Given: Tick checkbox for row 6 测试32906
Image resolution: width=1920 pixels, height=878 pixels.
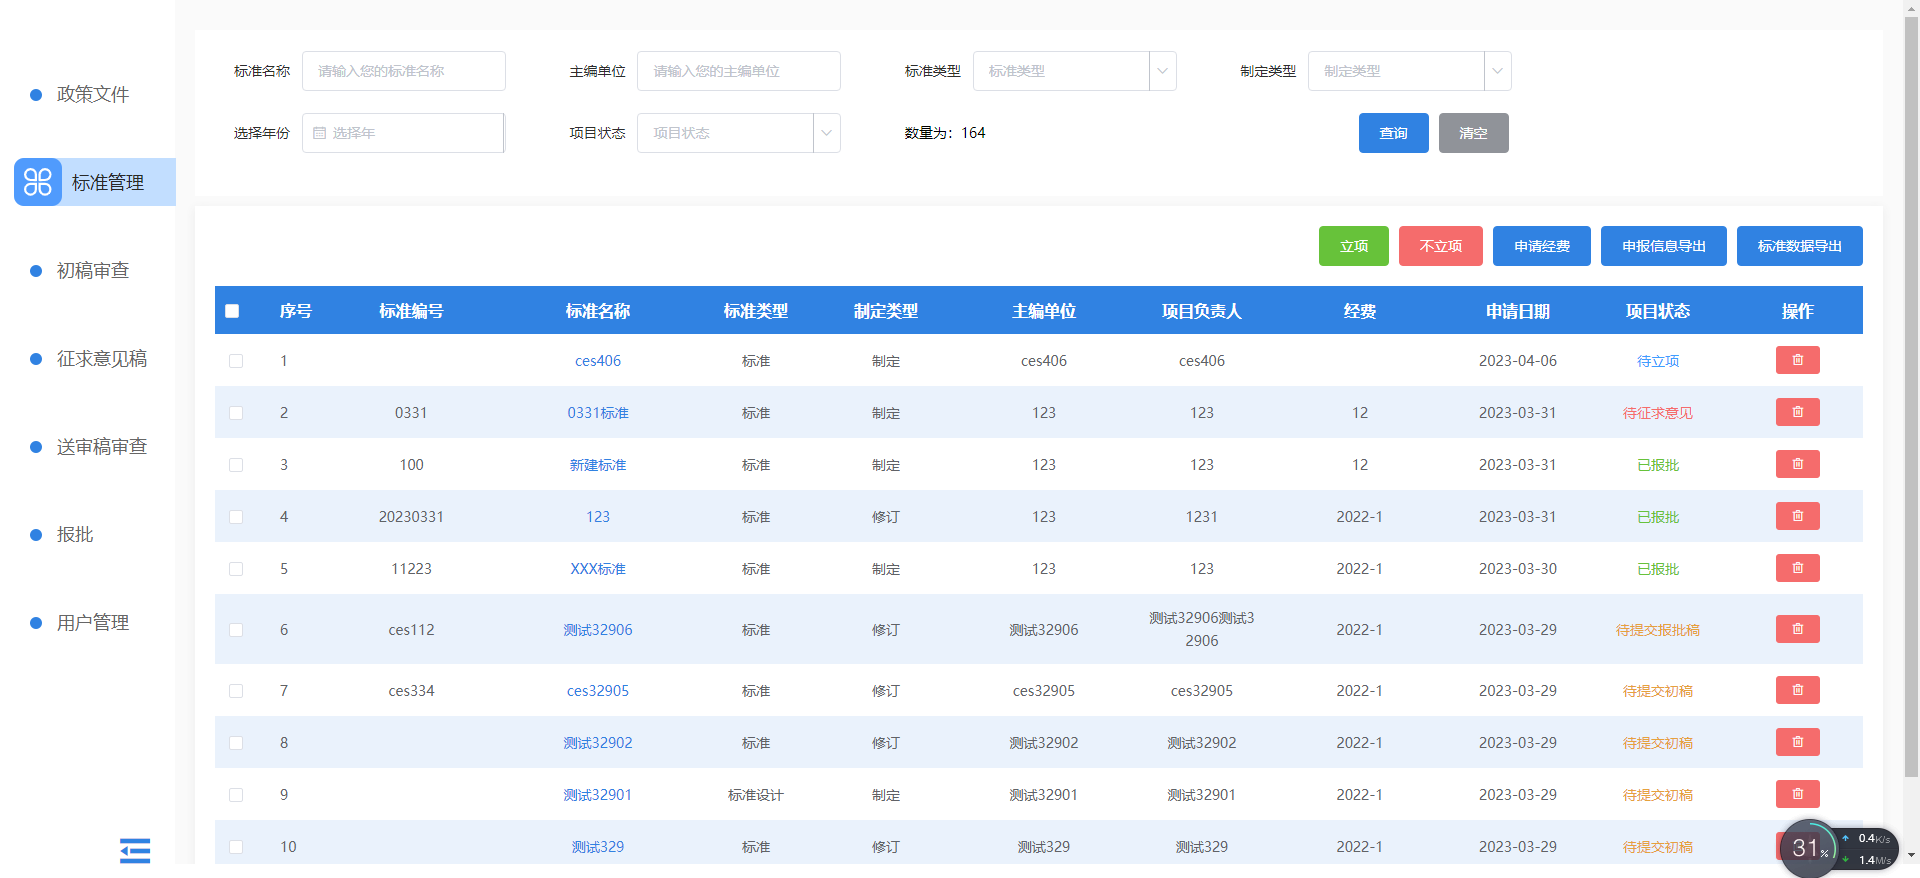Looking at the screenshot, I should pos(236,630).
